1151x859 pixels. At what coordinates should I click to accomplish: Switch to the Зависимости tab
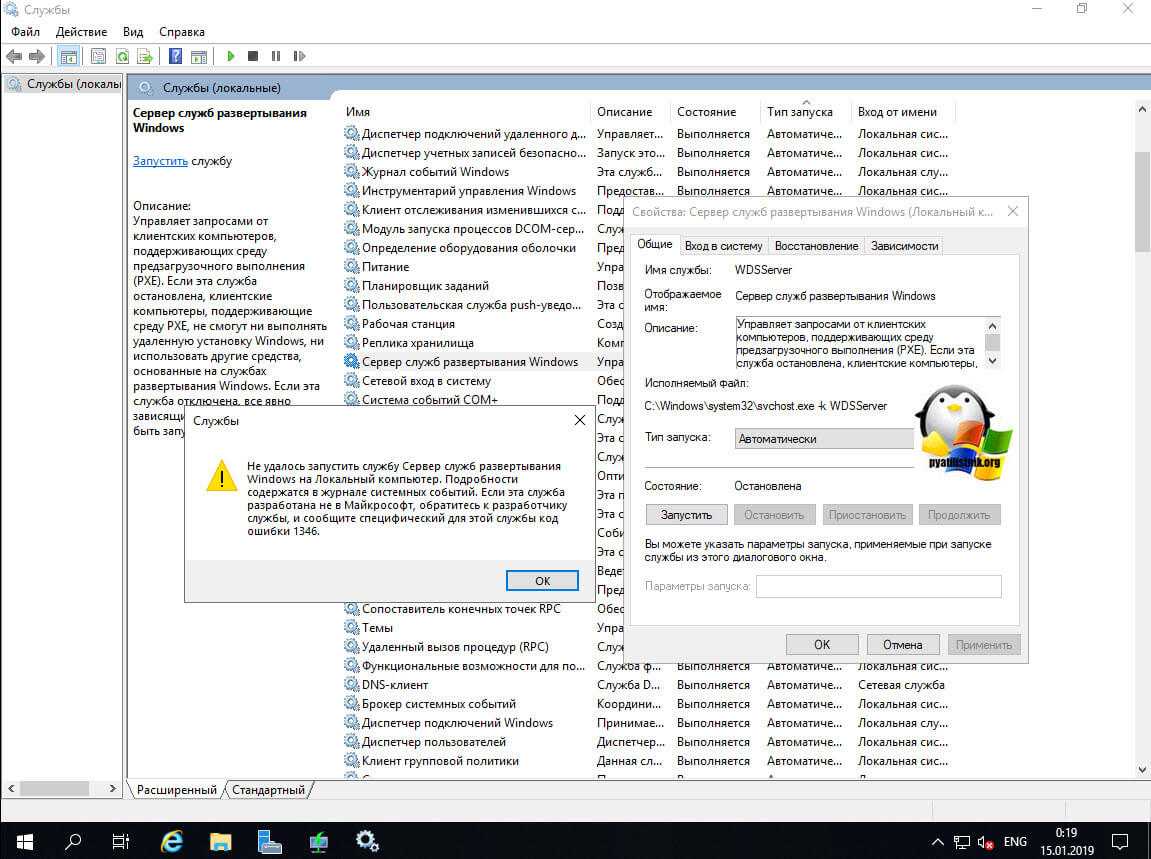click(x=904, y=246)
